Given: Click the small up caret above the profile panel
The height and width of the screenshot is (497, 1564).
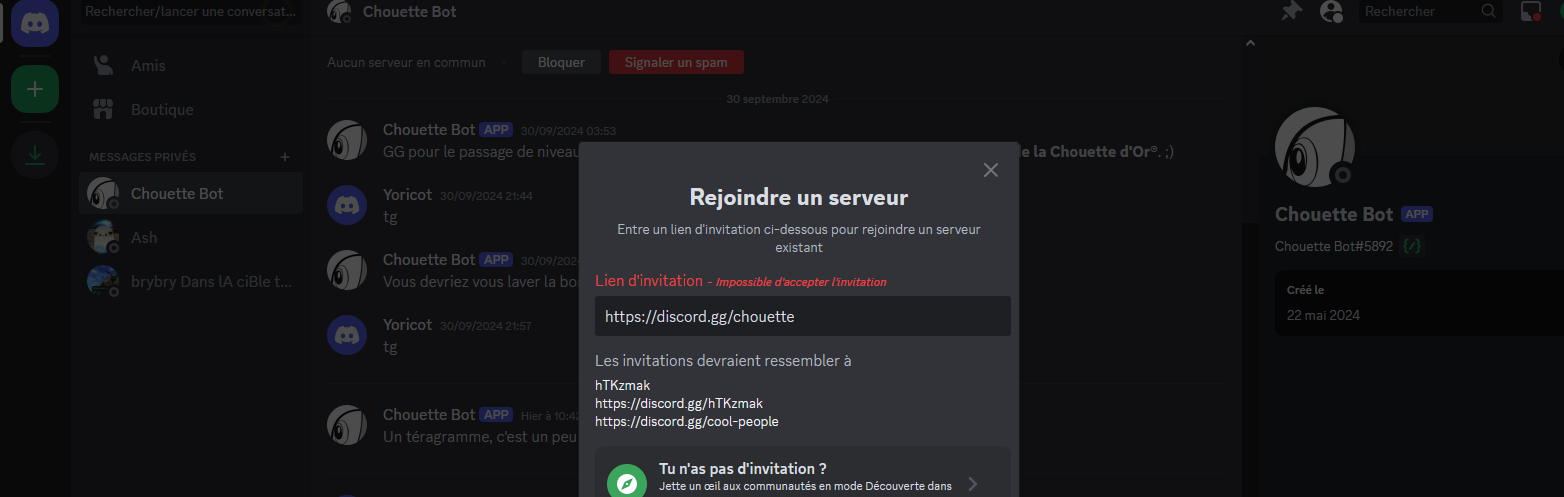Looking at the screenshot, I should coord(1249,42).
